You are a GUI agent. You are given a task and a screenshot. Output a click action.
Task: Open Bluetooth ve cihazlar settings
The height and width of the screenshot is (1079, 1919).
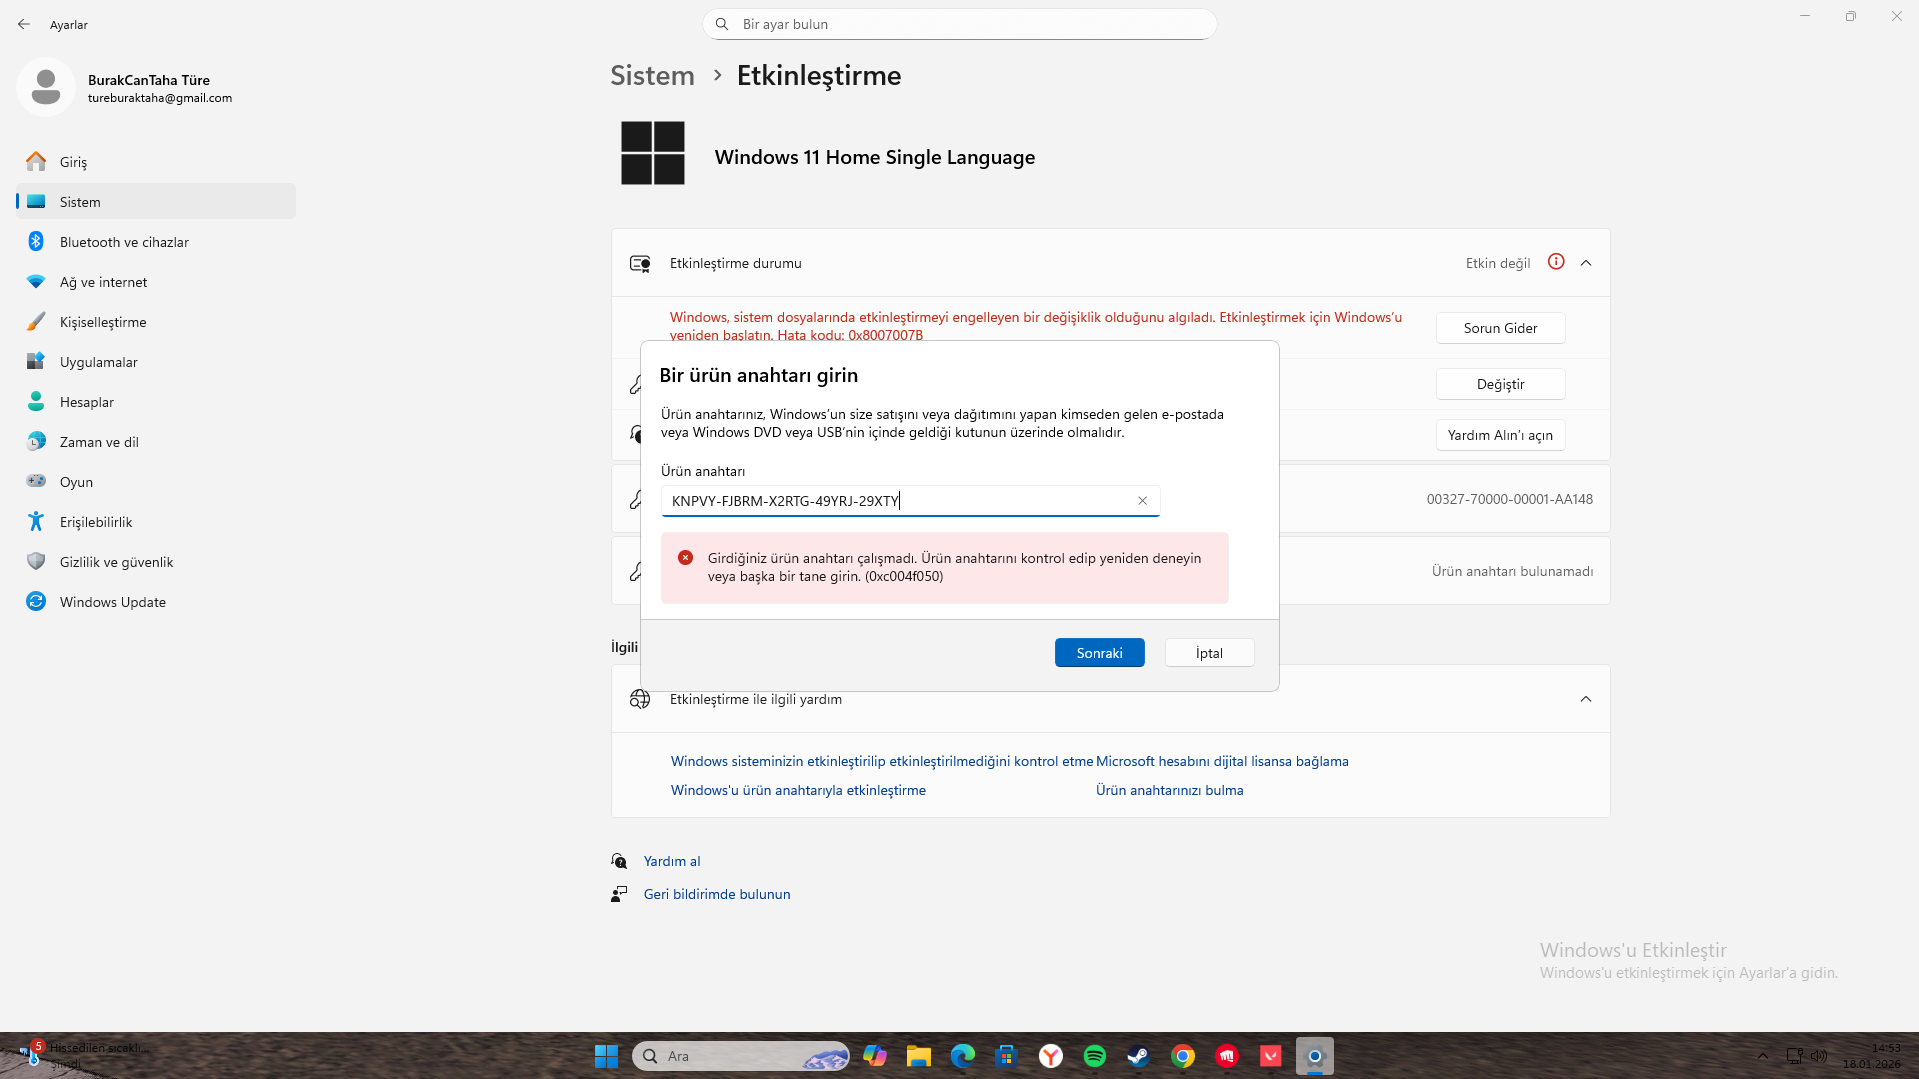click(156, 241)
